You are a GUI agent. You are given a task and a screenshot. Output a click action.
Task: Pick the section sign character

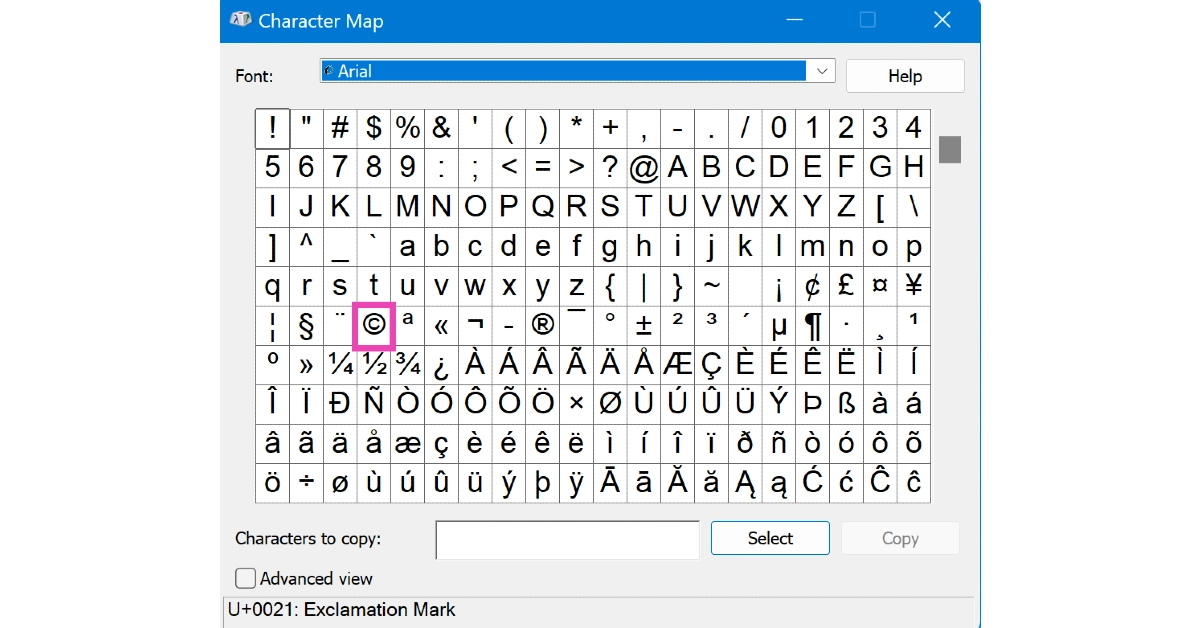pos(306,325)
